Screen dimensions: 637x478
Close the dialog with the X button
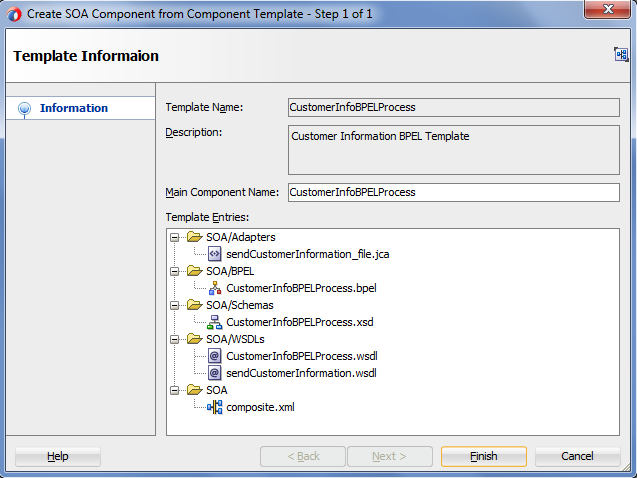pyautogui.click(x=607, y=9)
